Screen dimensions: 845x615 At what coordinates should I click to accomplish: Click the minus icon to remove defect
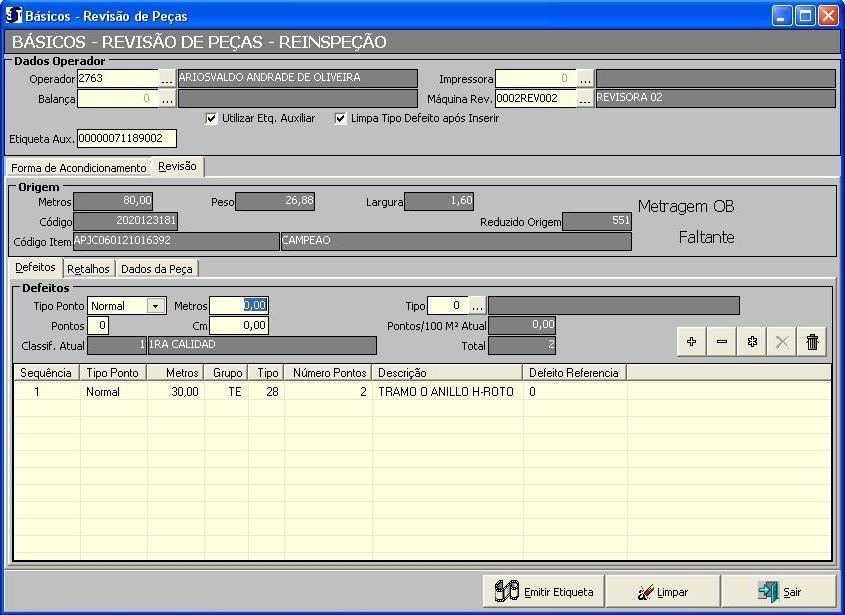[x=722, y=342]
